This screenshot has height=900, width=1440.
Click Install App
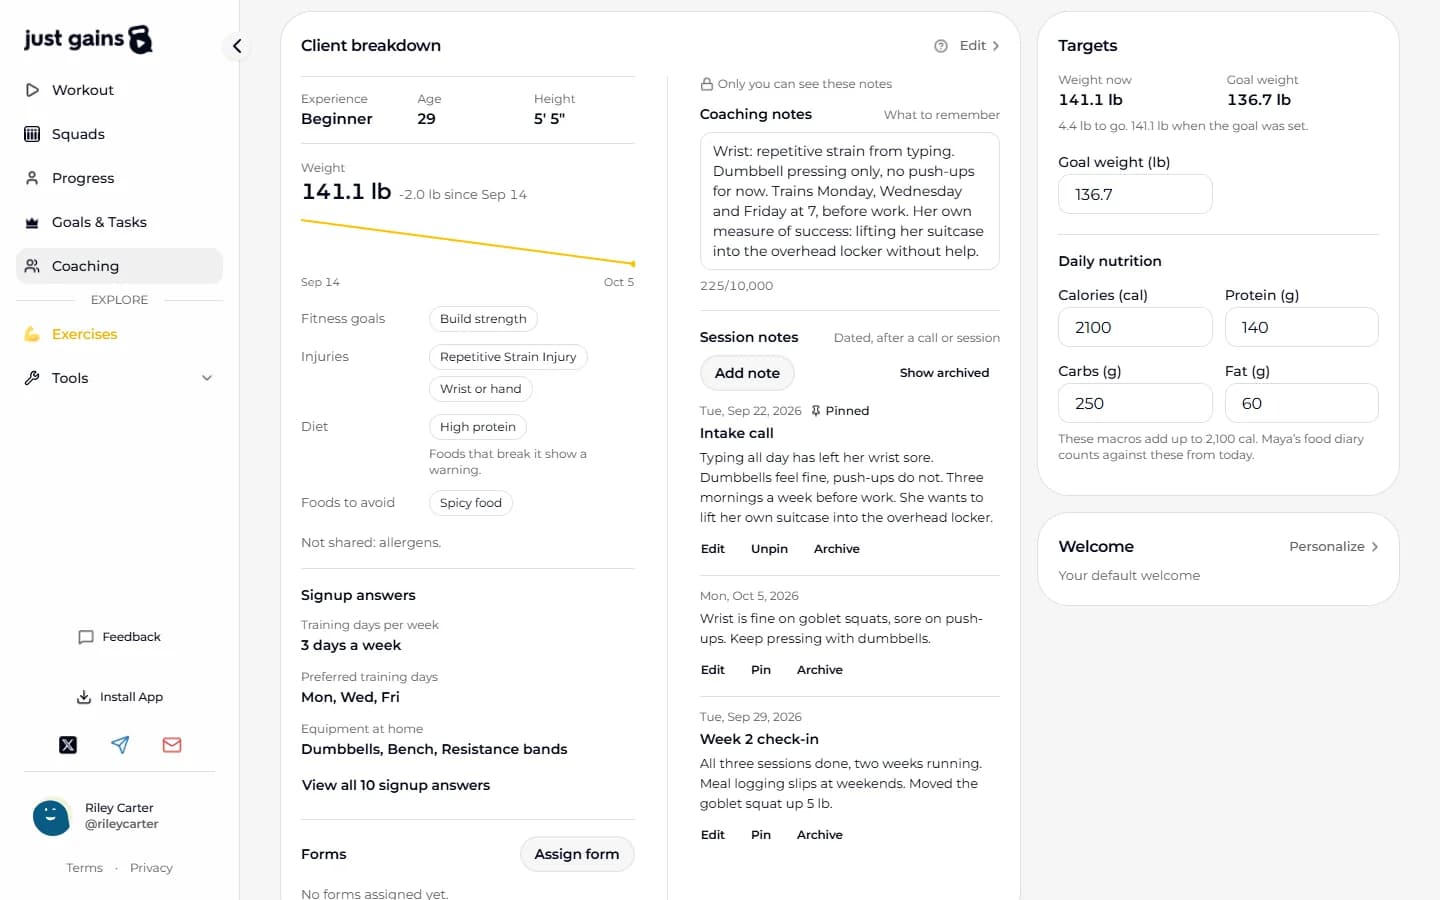(119, 697)
